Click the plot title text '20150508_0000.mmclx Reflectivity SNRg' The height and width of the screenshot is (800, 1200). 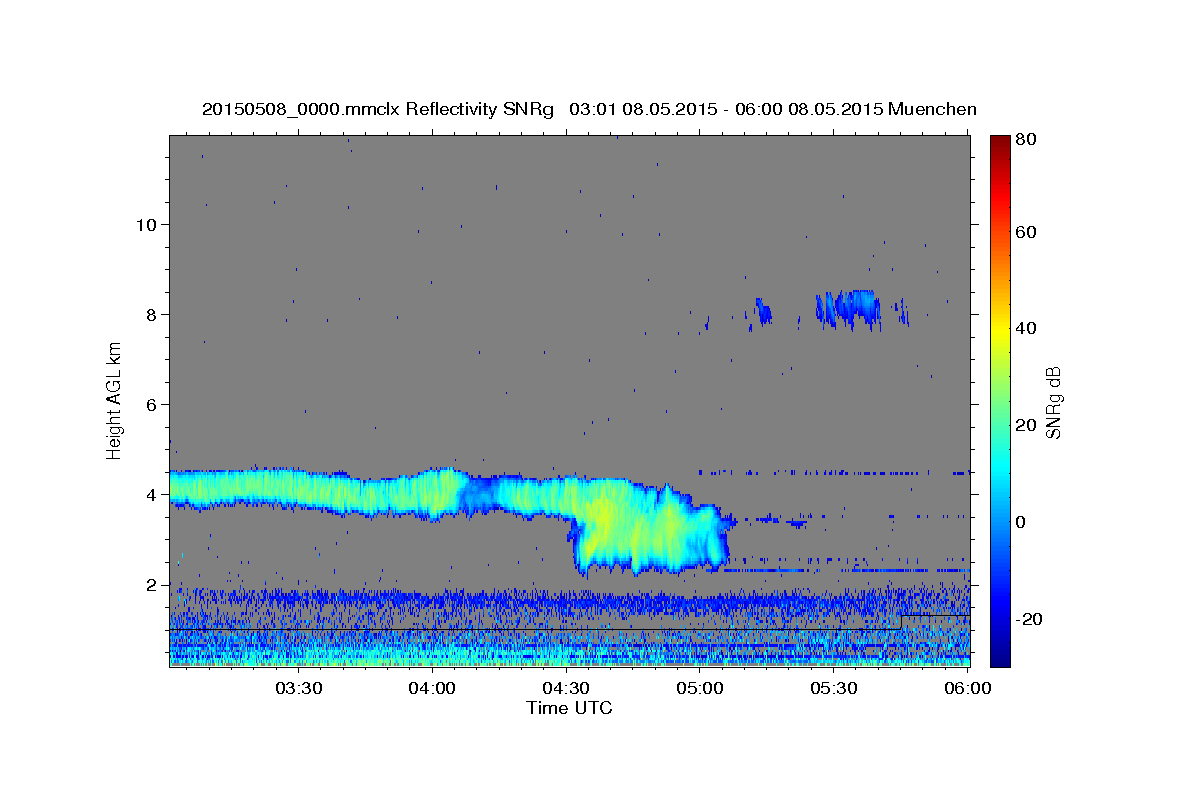coord(378,109)
